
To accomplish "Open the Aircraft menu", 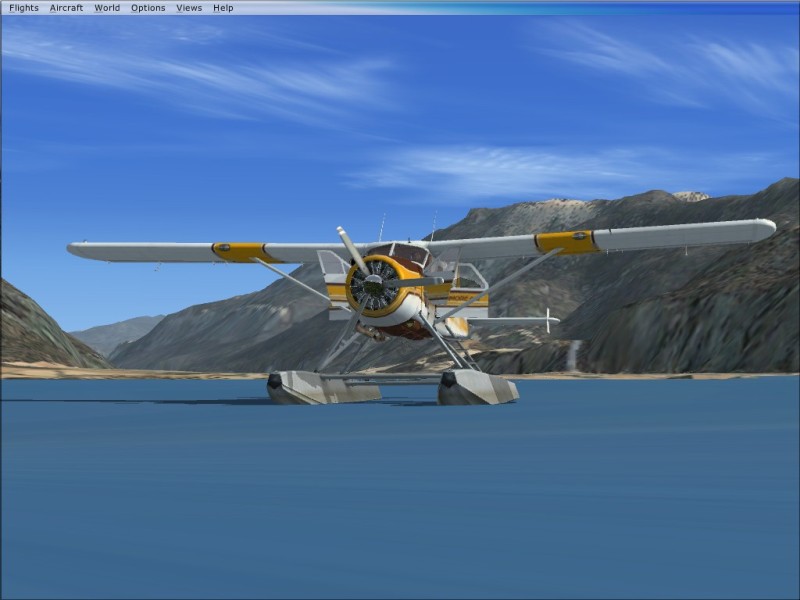I will (66, 8).
